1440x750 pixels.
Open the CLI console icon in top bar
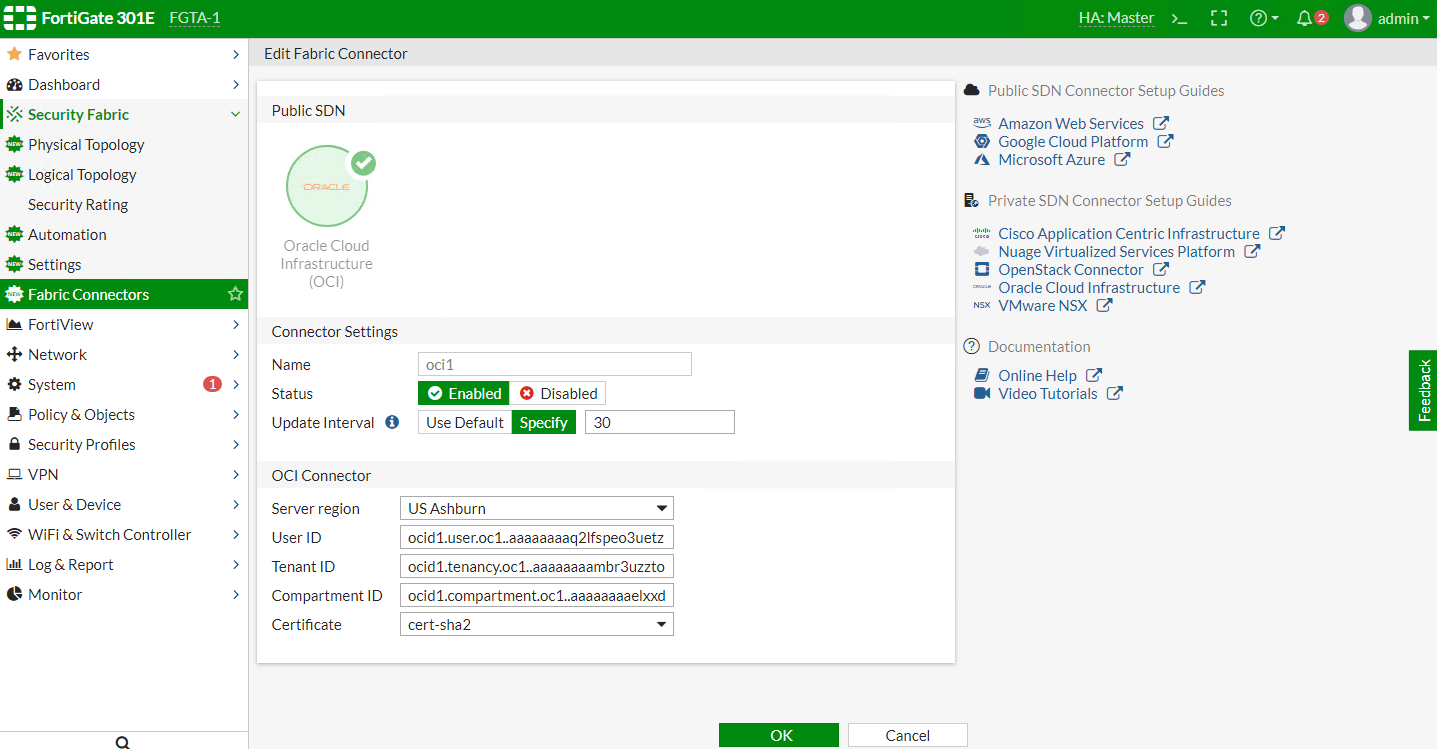1180,18
